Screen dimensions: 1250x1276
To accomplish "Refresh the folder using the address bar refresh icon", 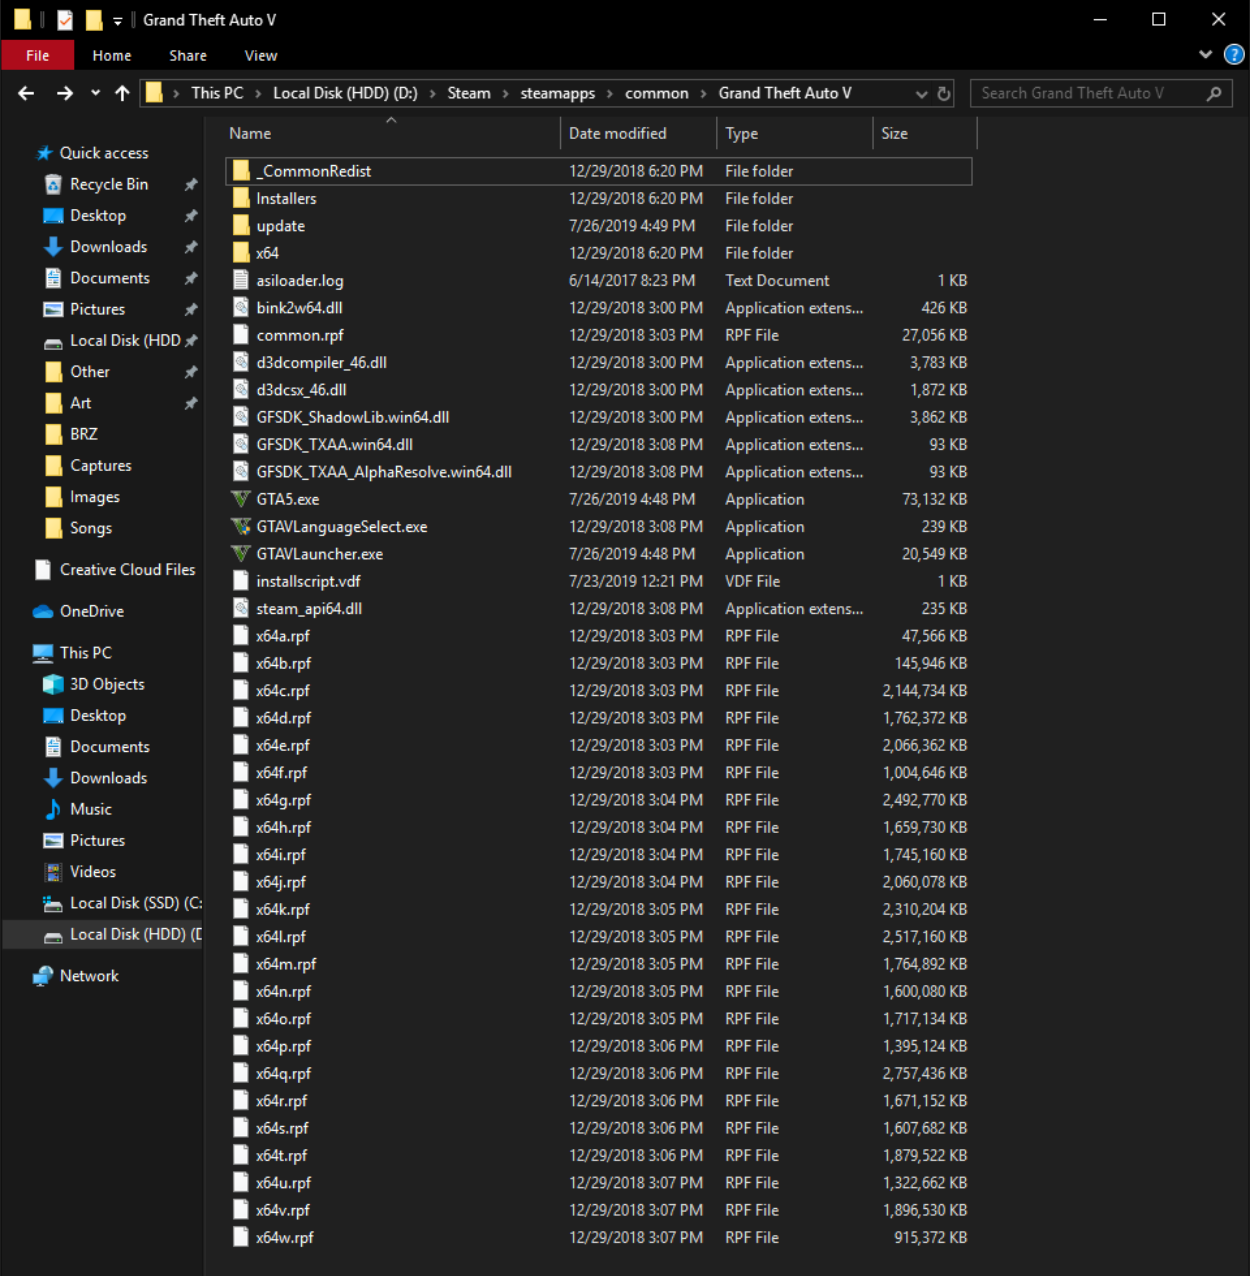I will [943, 93].
